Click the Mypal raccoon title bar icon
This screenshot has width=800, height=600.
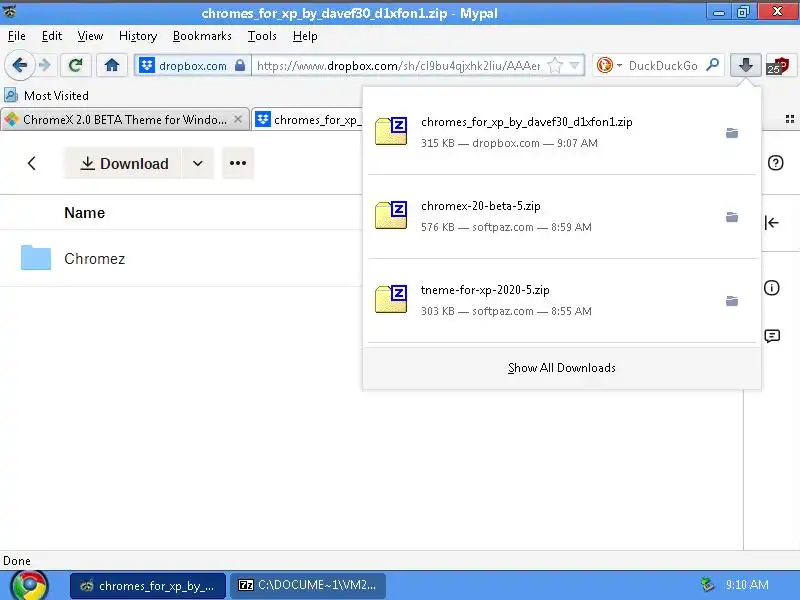pos(10,11)
